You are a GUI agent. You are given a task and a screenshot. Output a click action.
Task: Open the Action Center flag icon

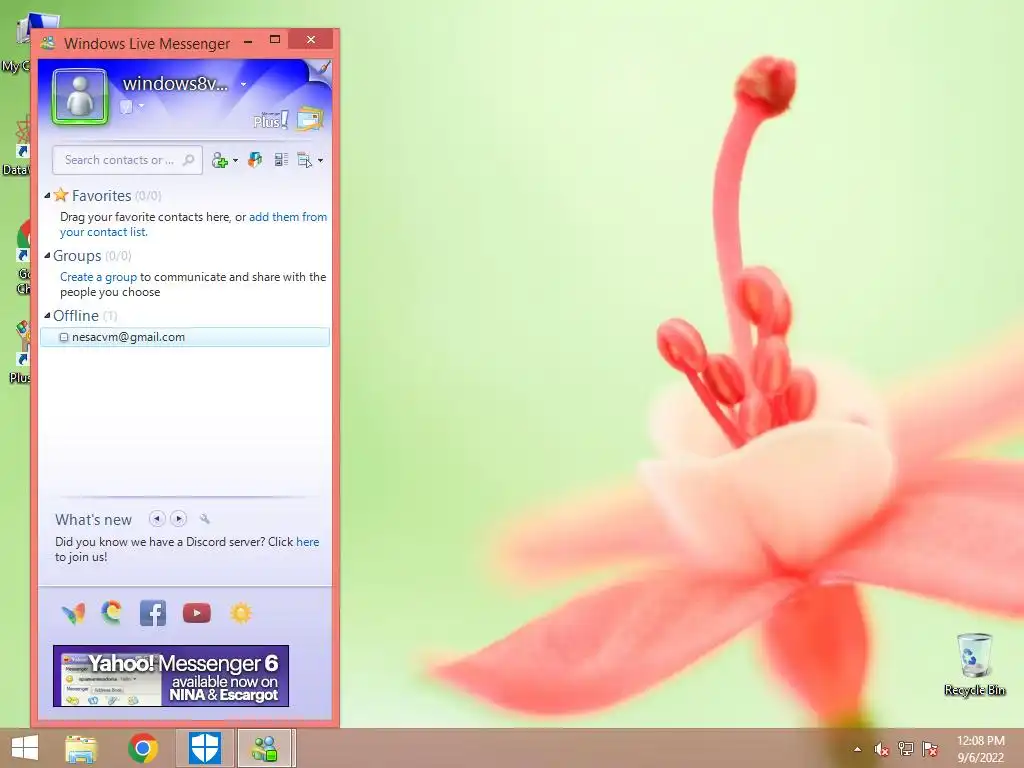coord(930,749)
